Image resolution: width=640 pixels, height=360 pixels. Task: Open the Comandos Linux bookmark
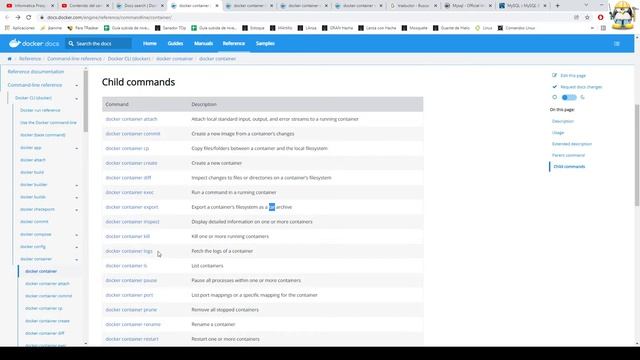pyautogui.click(x=516, y=28)
